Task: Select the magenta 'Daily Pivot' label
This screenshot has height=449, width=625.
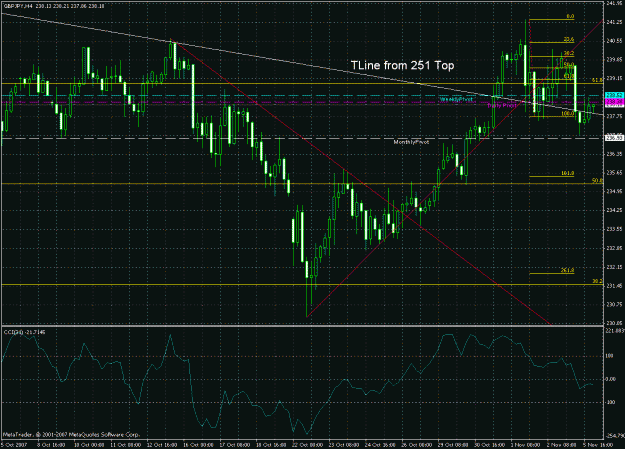Action: point(501,106)
